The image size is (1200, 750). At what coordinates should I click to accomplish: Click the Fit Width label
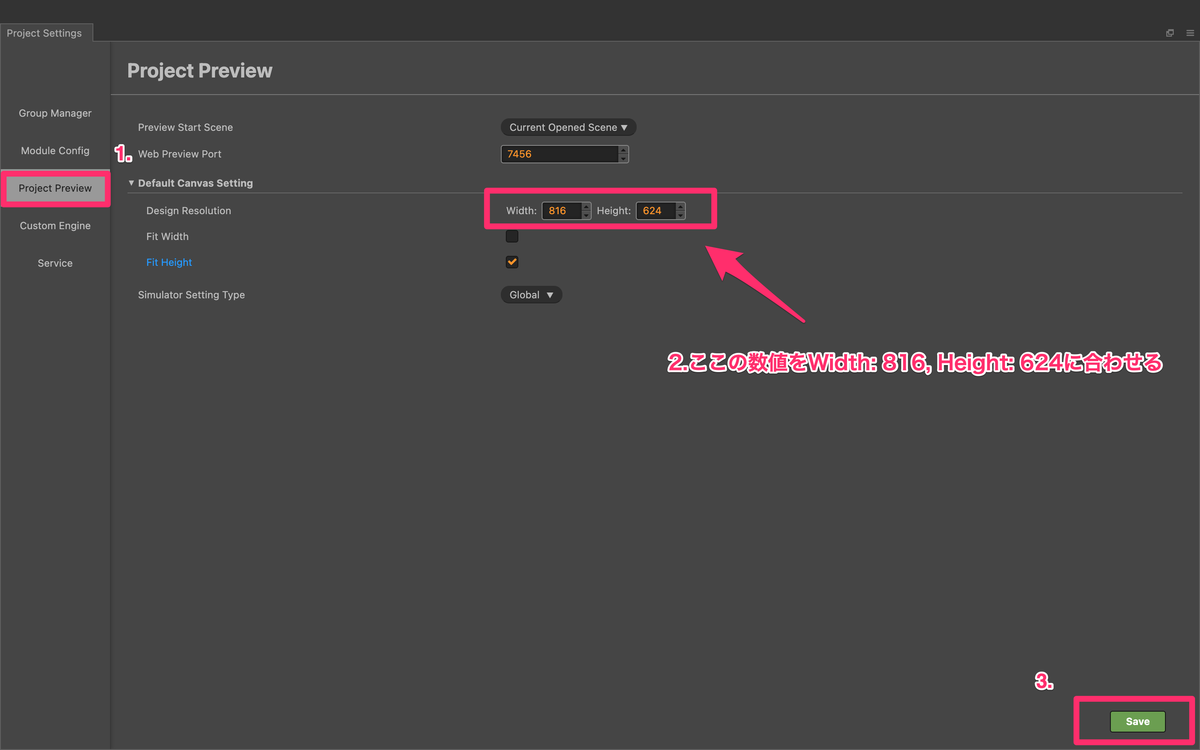pos(167,237)
